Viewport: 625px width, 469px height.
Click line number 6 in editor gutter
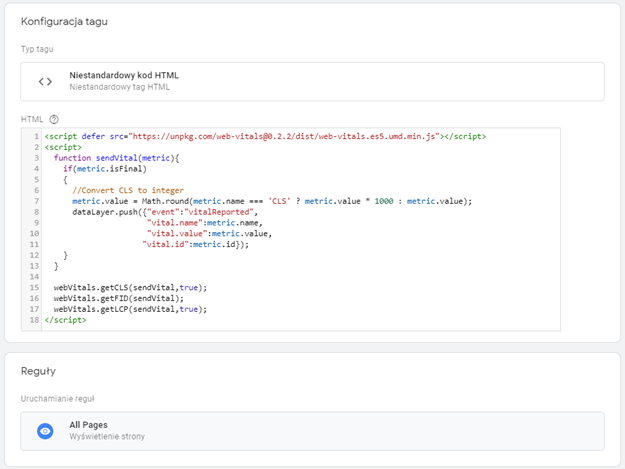point(34,190)
